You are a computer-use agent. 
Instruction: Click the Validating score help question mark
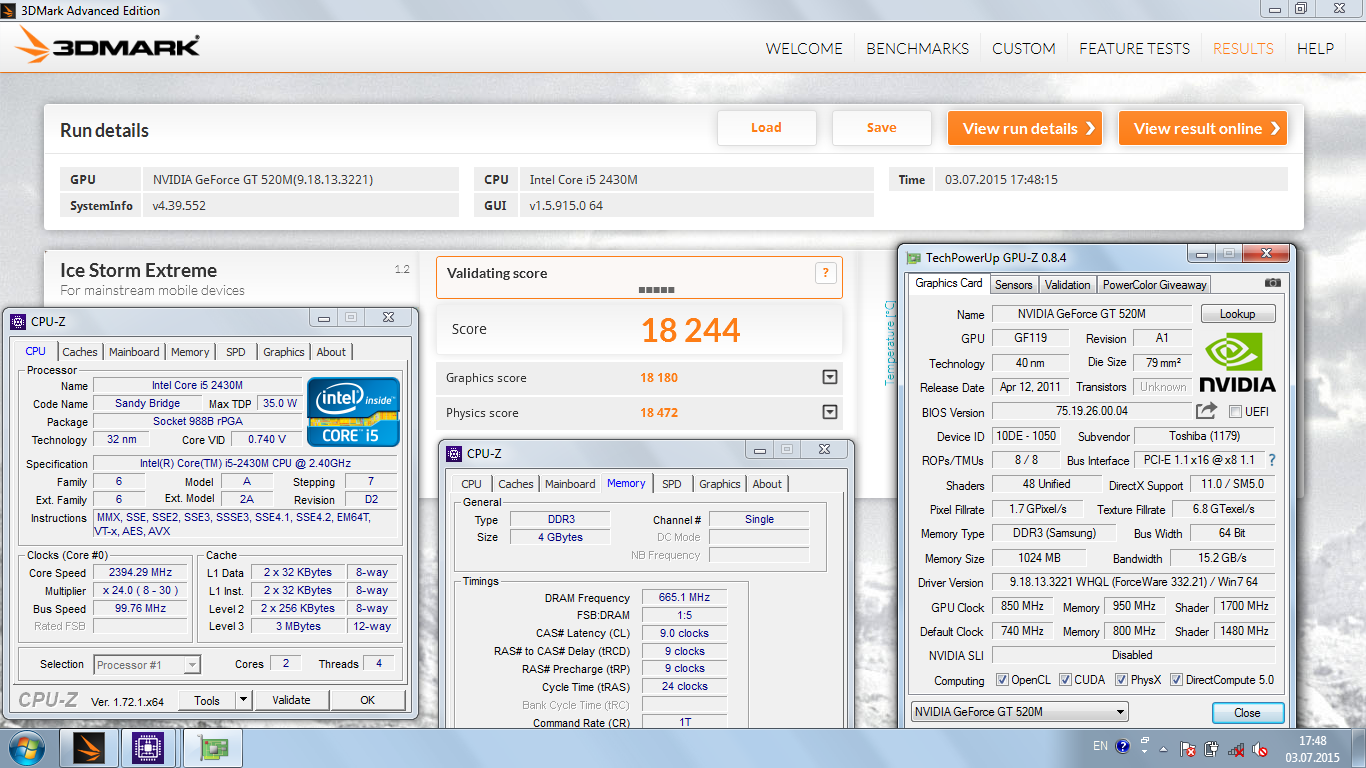(826, 273)
